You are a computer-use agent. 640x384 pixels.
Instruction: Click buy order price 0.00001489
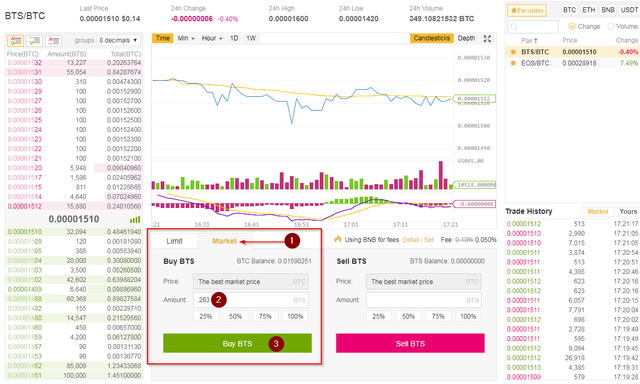tap(24, 289)
